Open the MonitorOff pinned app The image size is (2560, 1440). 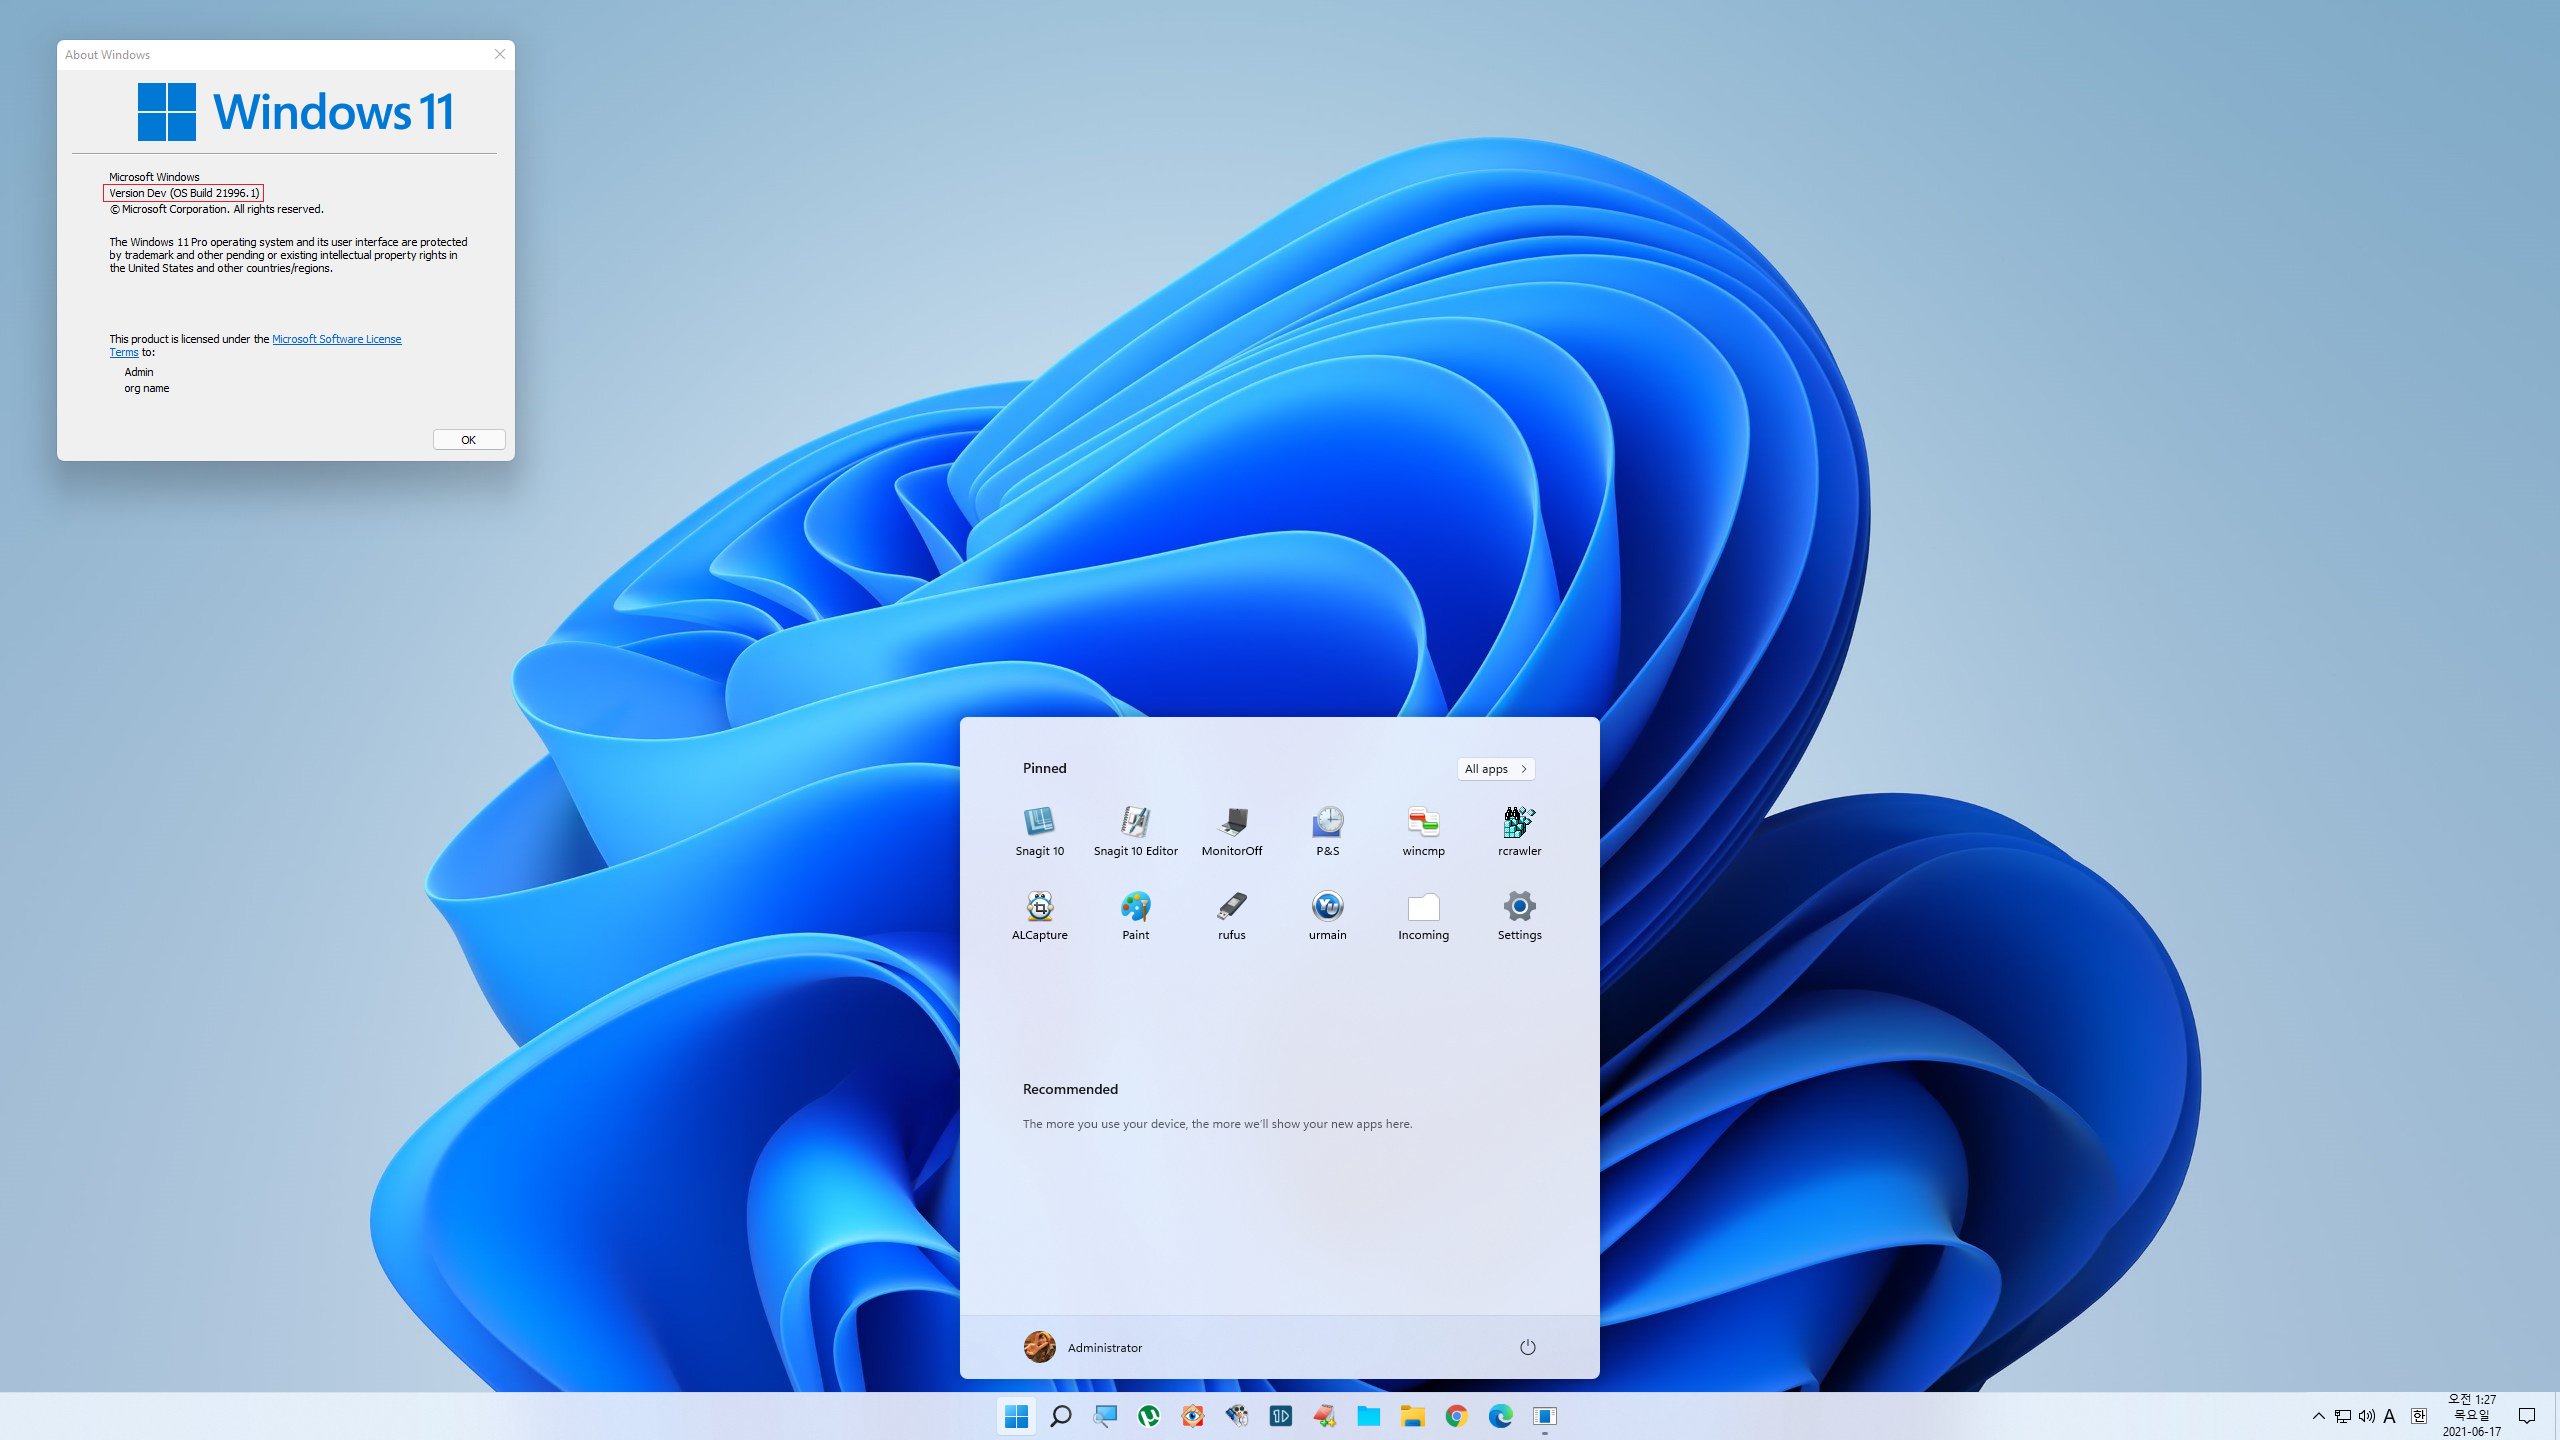[x=1231, y=830]
